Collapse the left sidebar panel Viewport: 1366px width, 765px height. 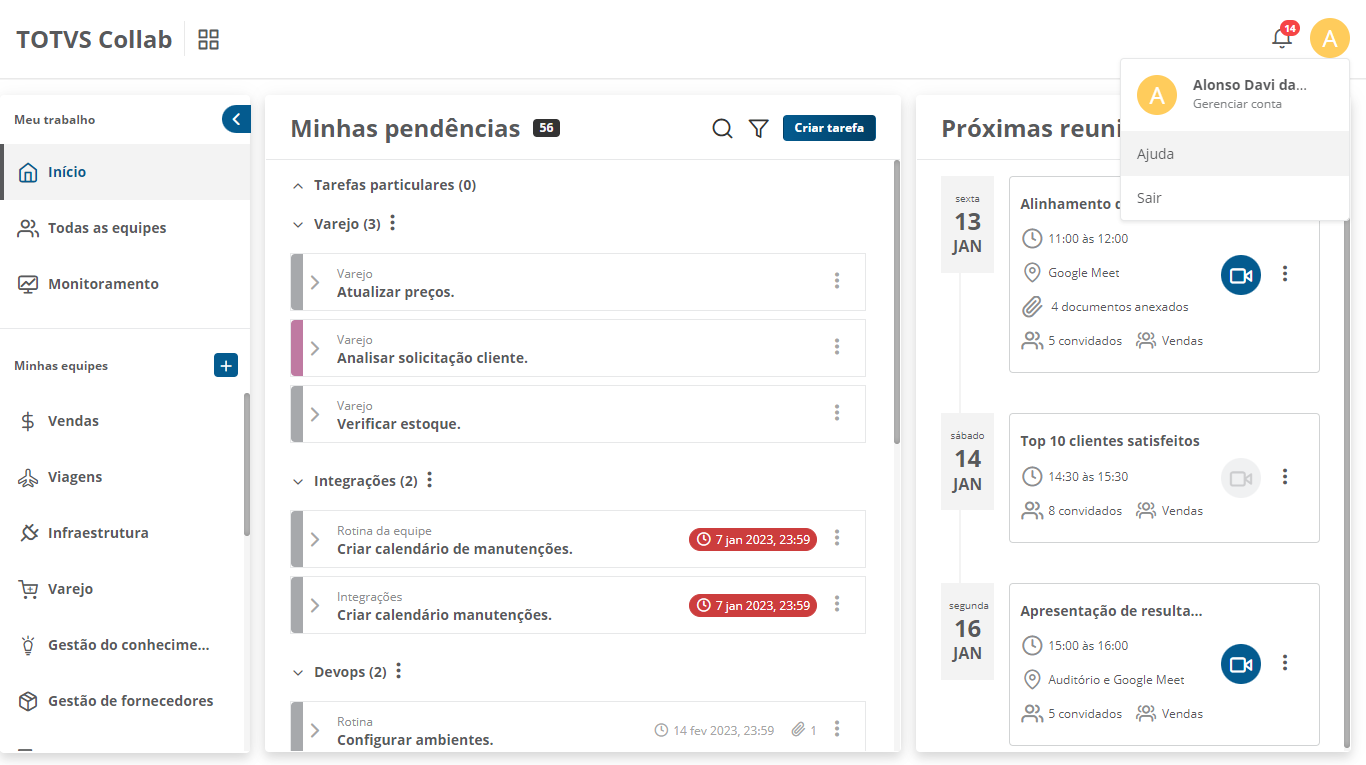coord(236,119)
